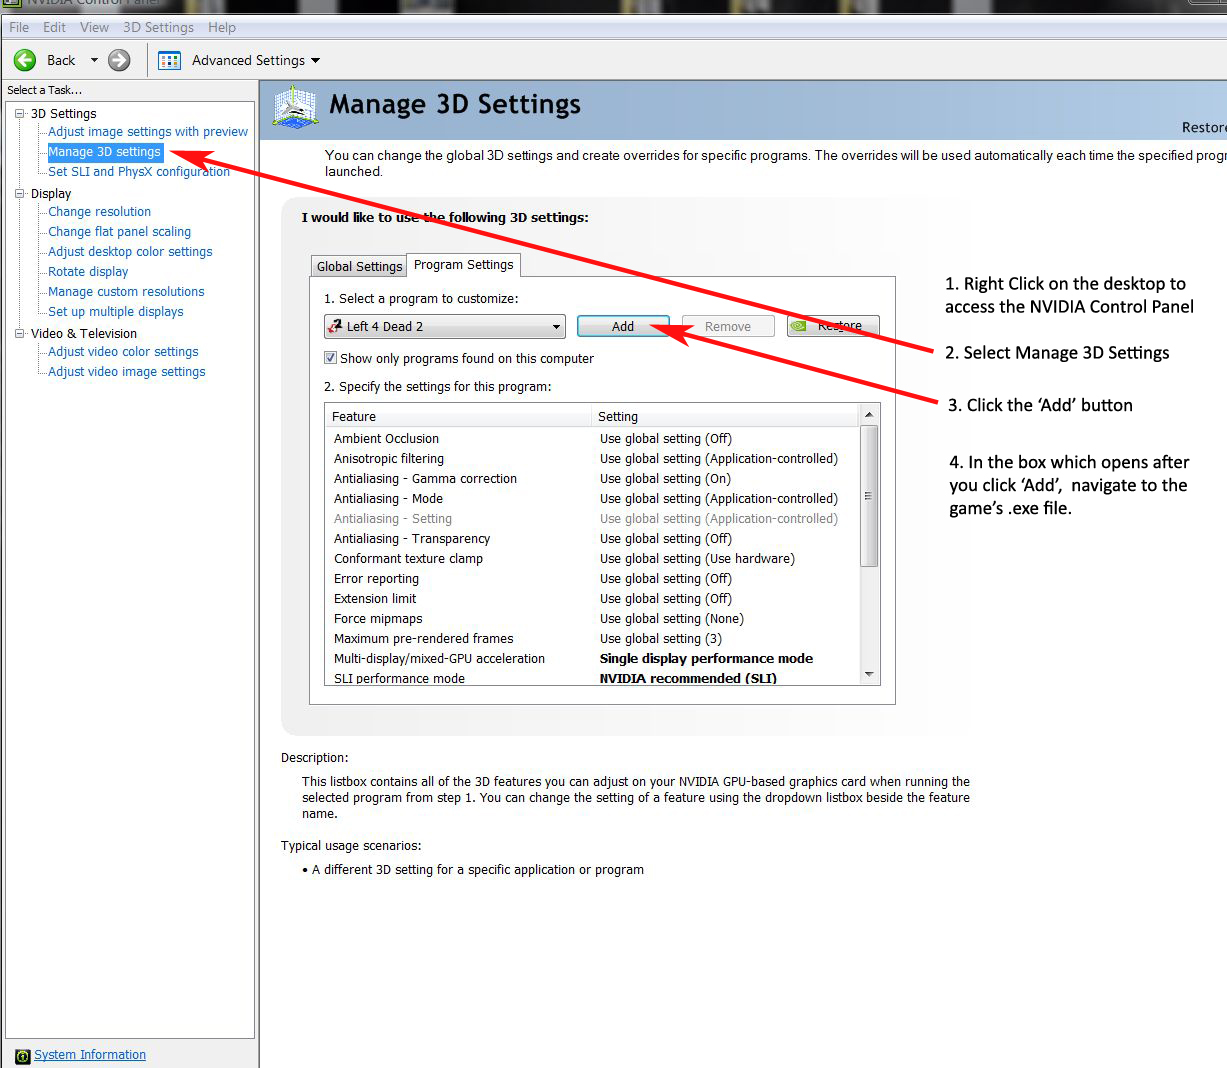This screenshot has width=1227, height=1068.
Task: Open Change resolution page
Action: (100, 211)
